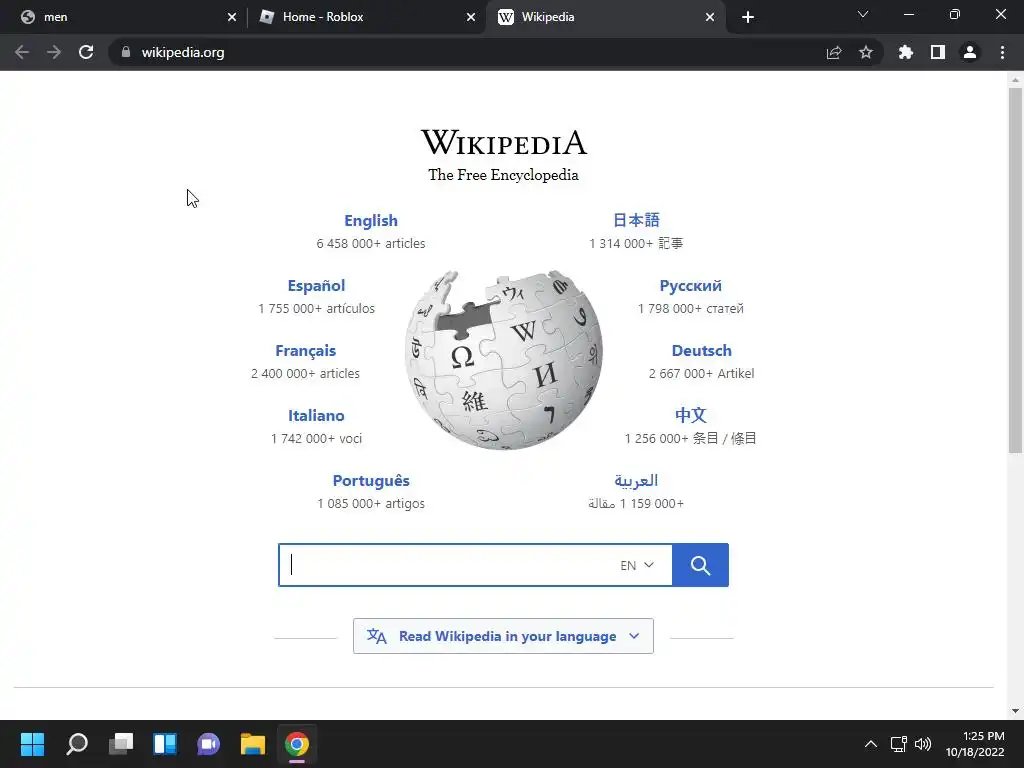Viewport: 1024px width, 768px height.
Task: Open Español Wikipedia link
Action: (x=316, y=285)
